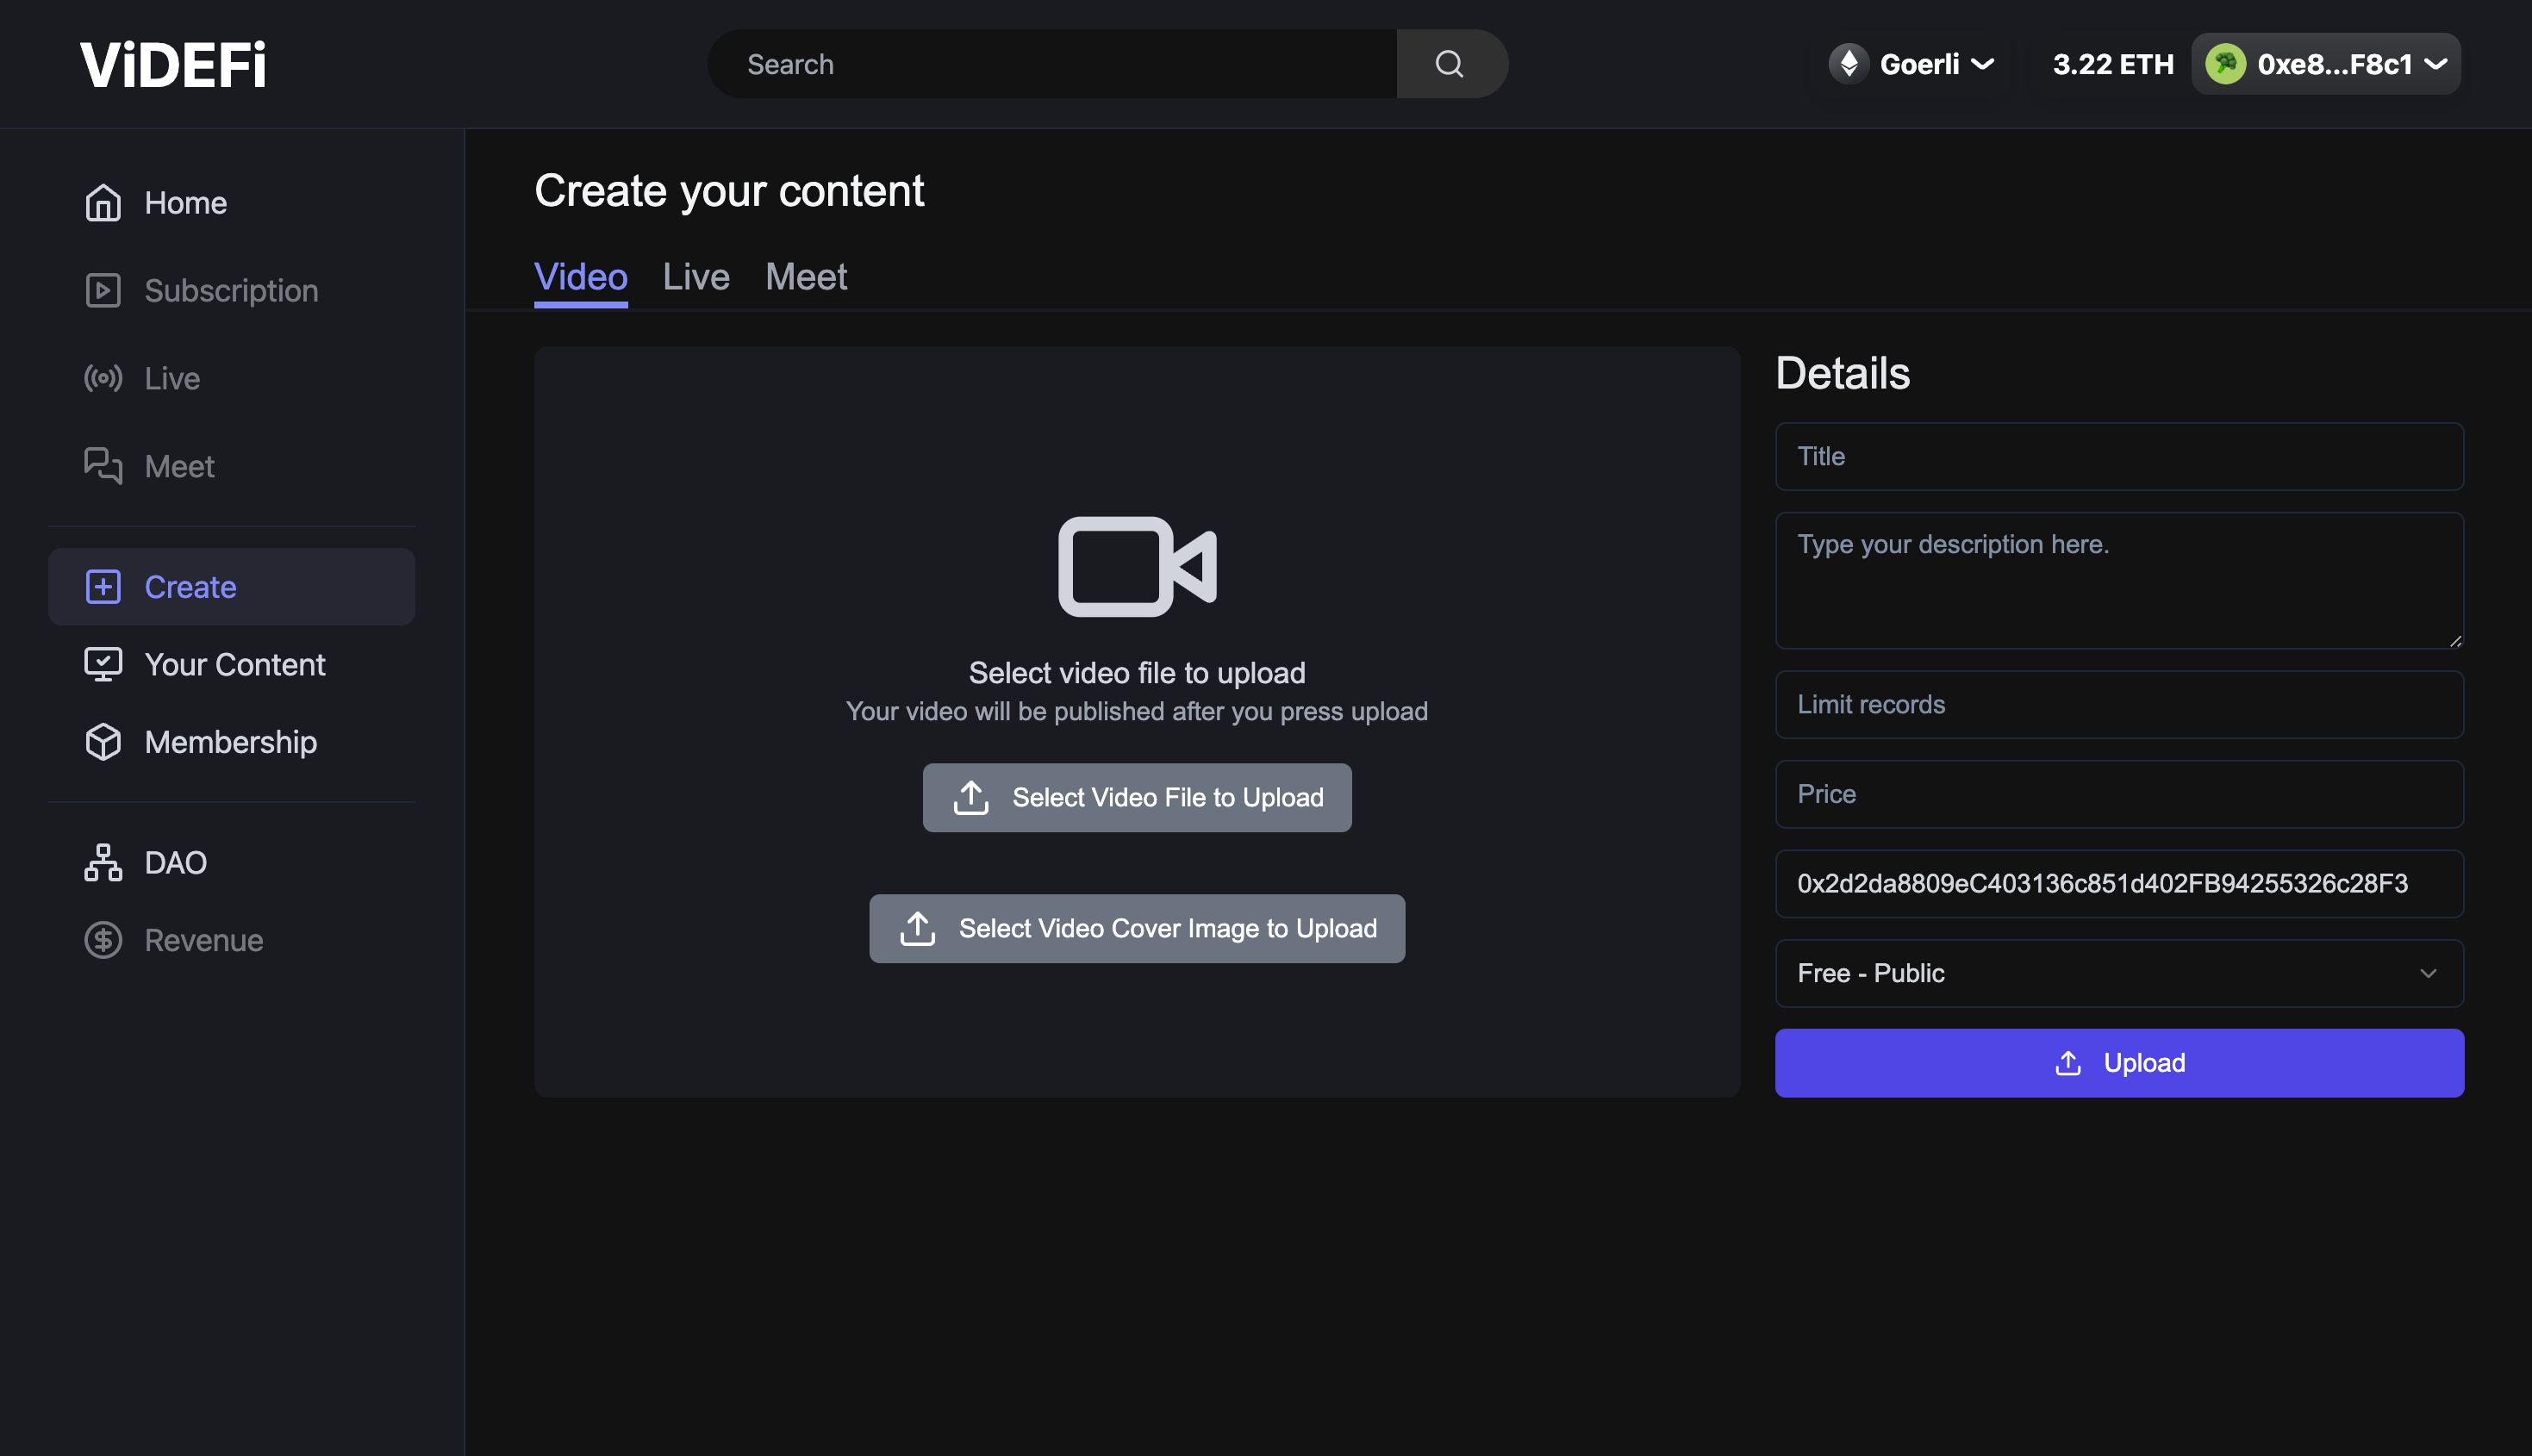Click the Limit records input field
Image resolution: width=2532 pixels, height=1456 pixels.
click(x=2120, y=704)
